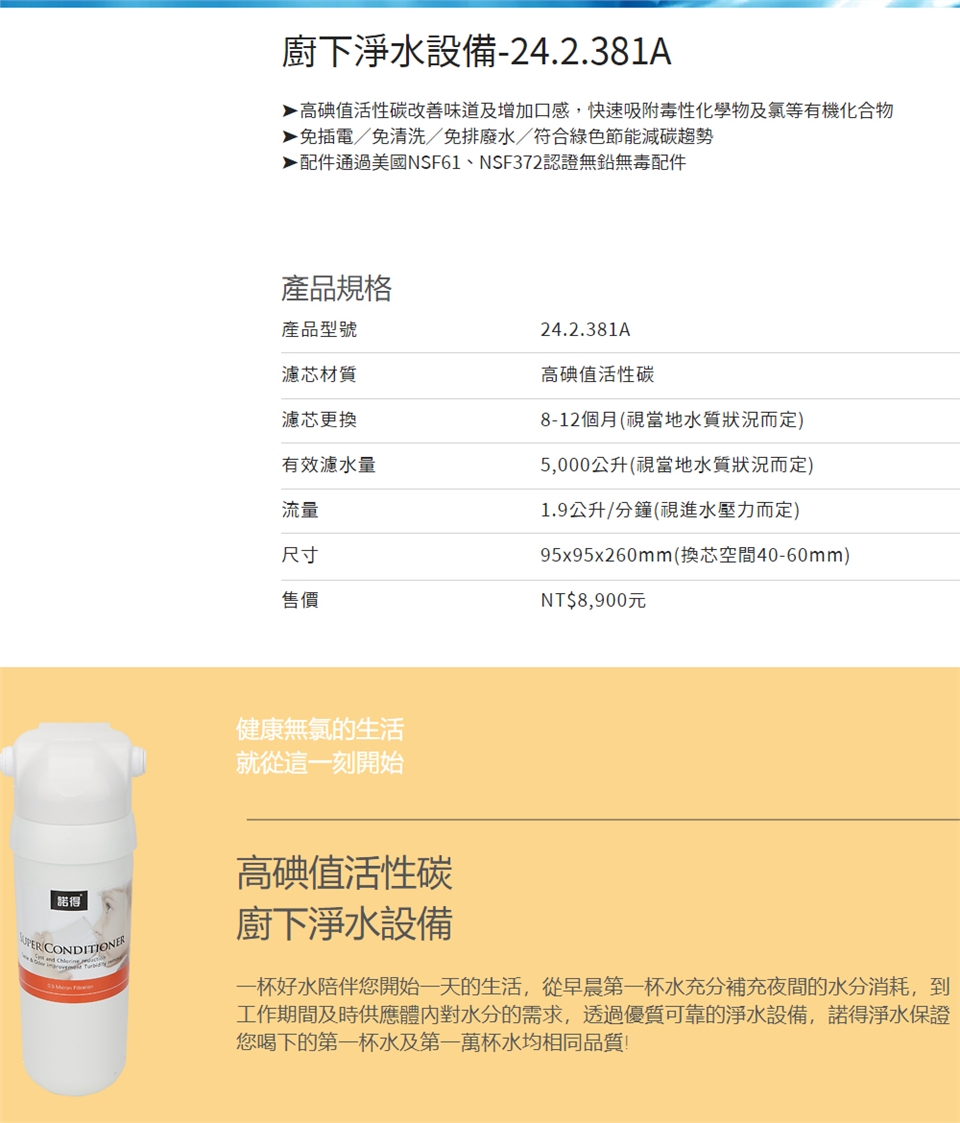Click the 1.9公升/分鐘 flow rate value
The image size is (960, 1123).
point(670,510)
